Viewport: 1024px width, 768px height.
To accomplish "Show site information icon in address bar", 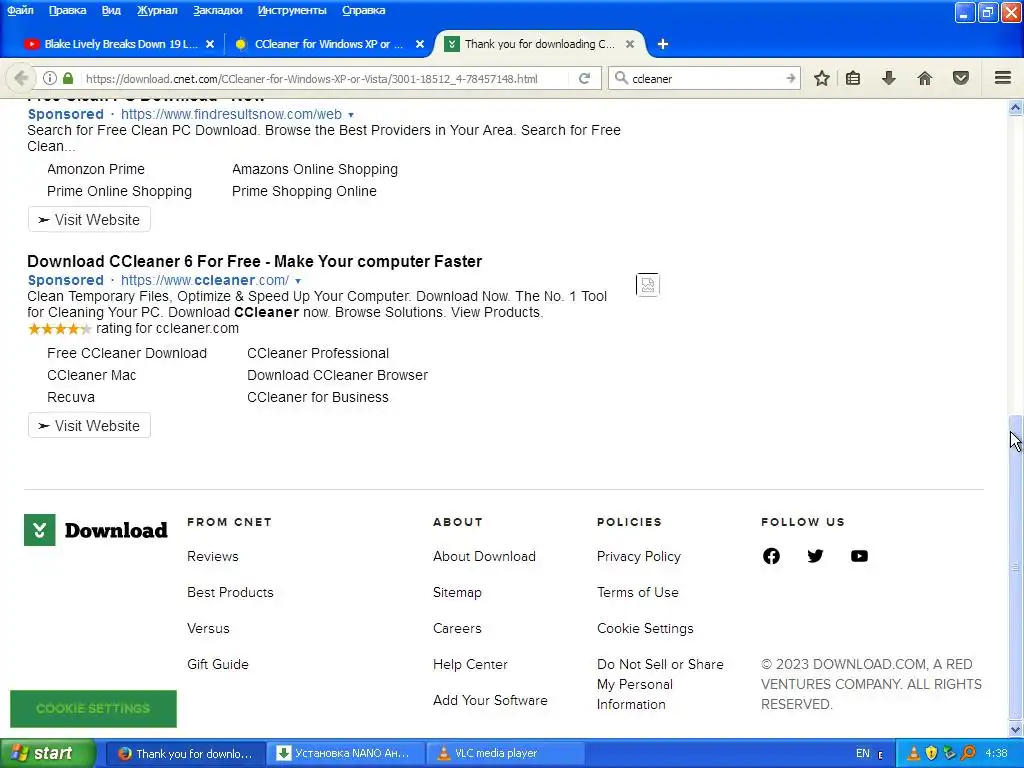I will 50,78.
